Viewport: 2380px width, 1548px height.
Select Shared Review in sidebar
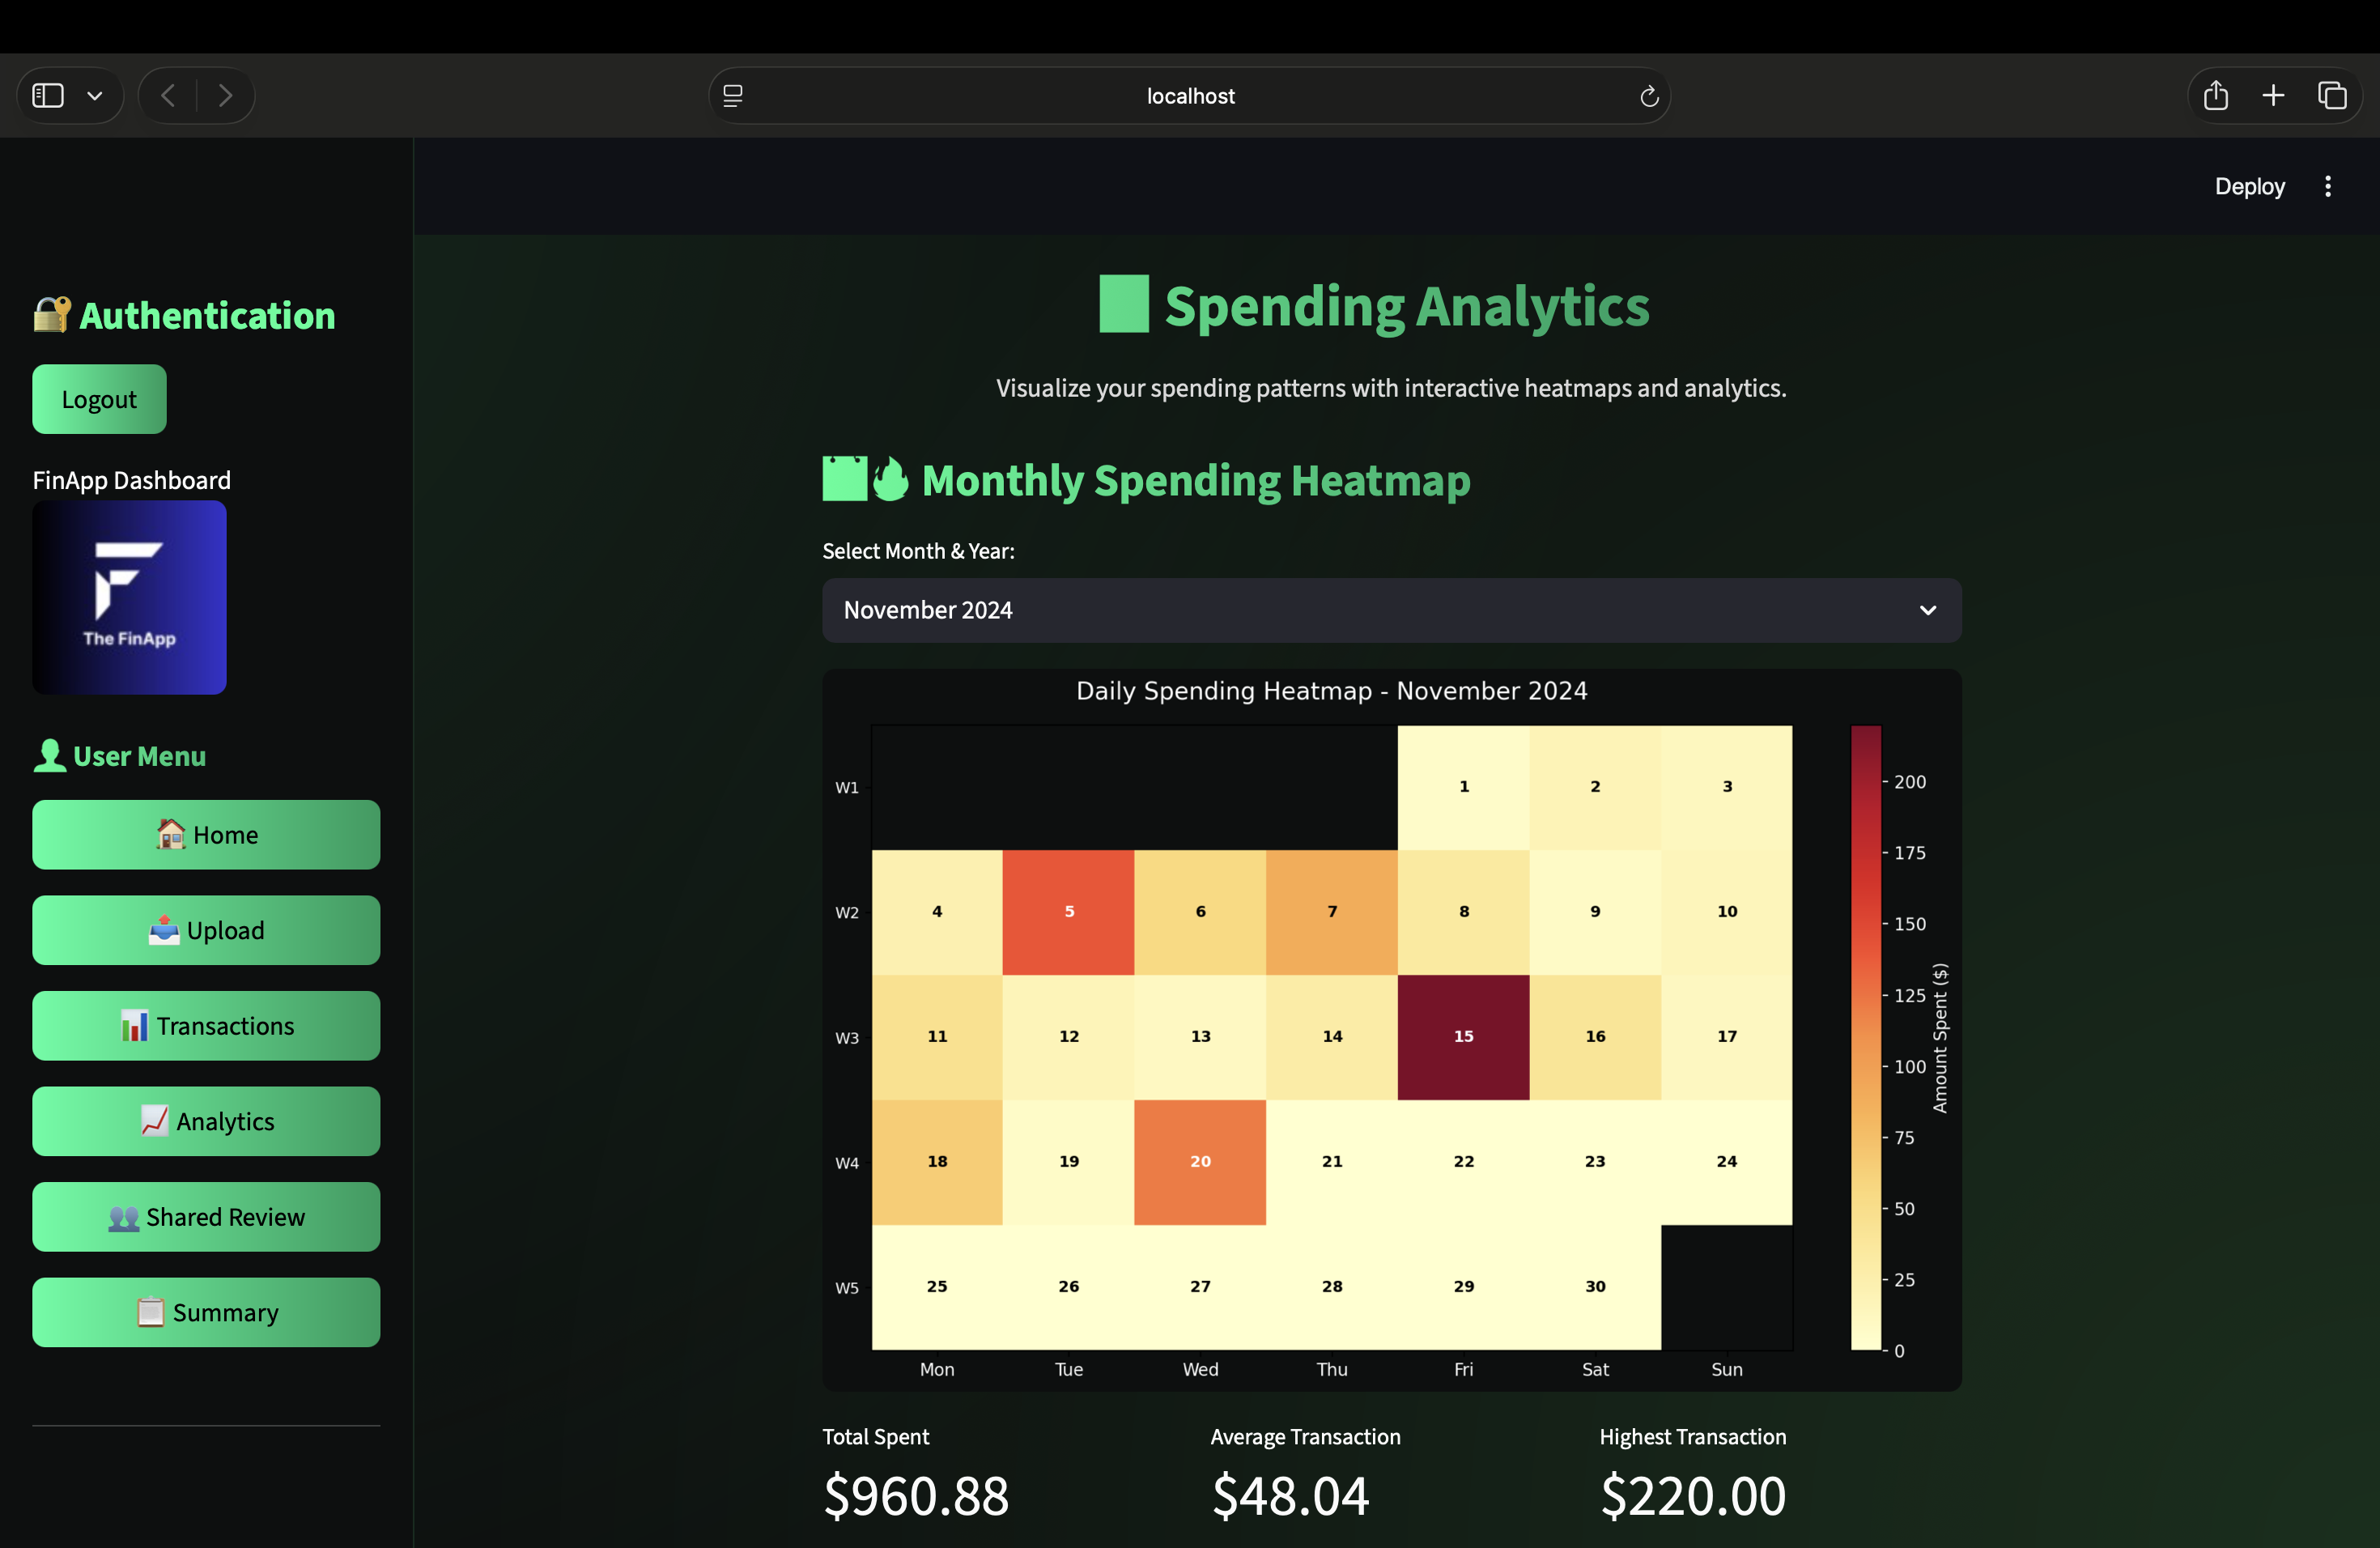[x=206, y=1217]
